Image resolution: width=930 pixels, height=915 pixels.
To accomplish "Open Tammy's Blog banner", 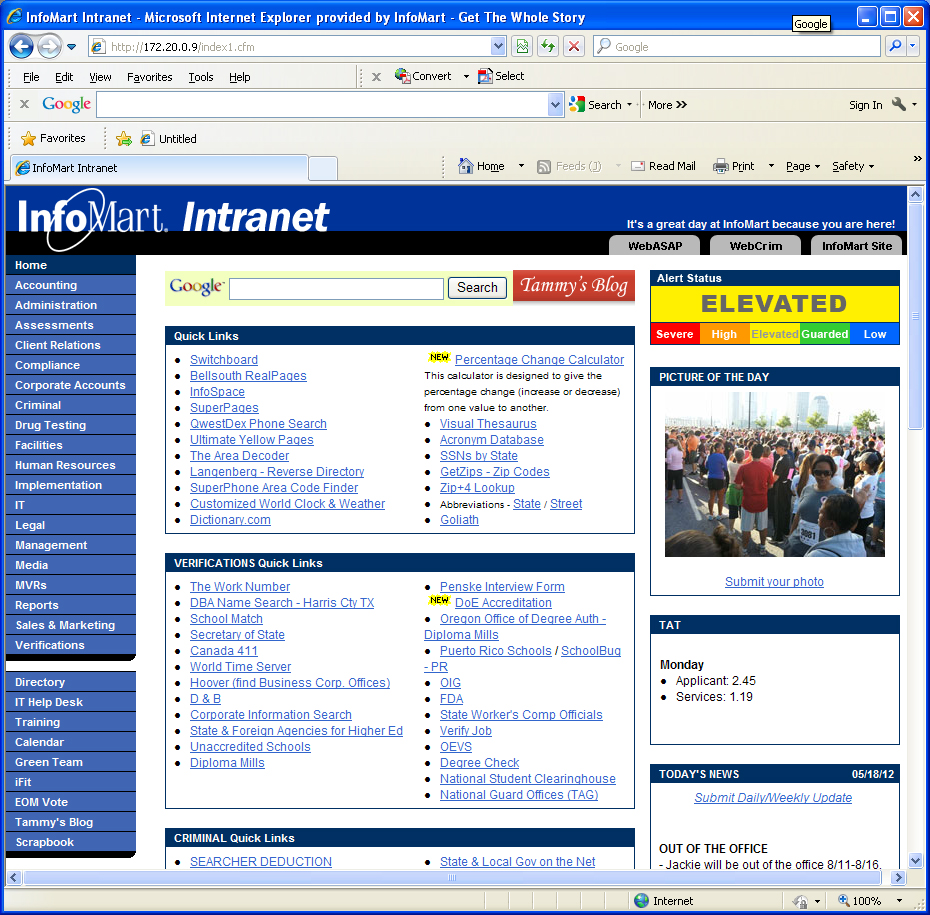I will pos(574,286).
